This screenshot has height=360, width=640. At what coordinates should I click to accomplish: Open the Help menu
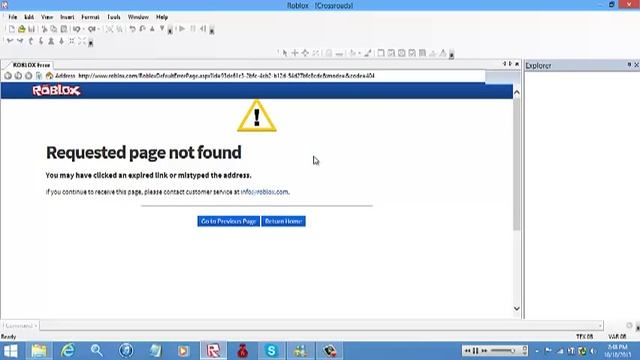pos(162,17)
